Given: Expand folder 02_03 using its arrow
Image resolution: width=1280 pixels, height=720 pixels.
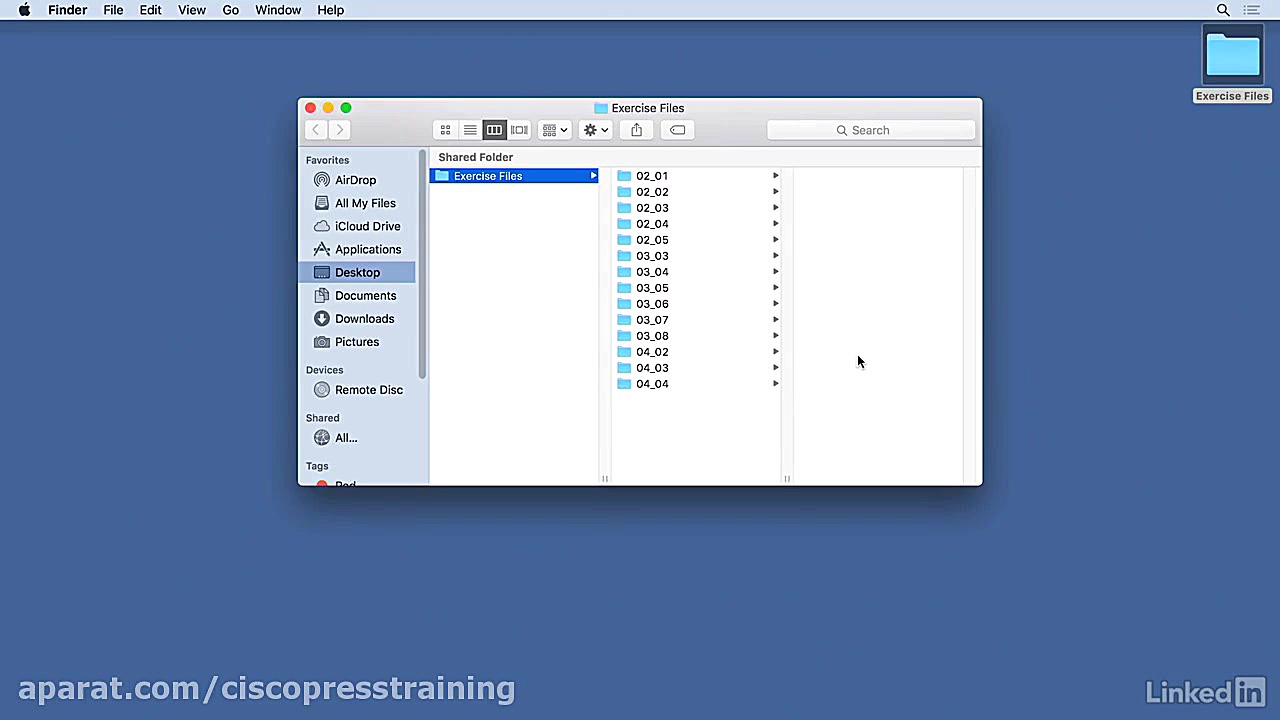Looking at the screenshot, I should click(x=775, y=208).
